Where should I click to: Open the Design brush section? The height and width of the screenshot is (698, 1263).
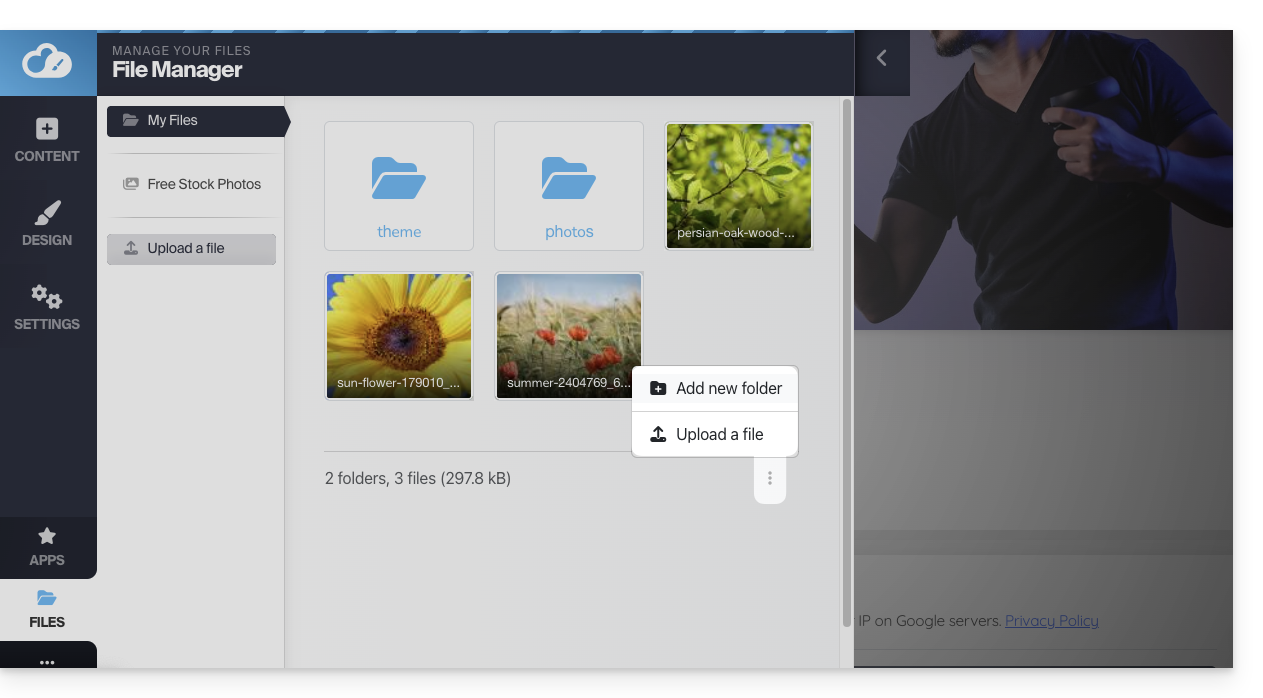(47, 224)
